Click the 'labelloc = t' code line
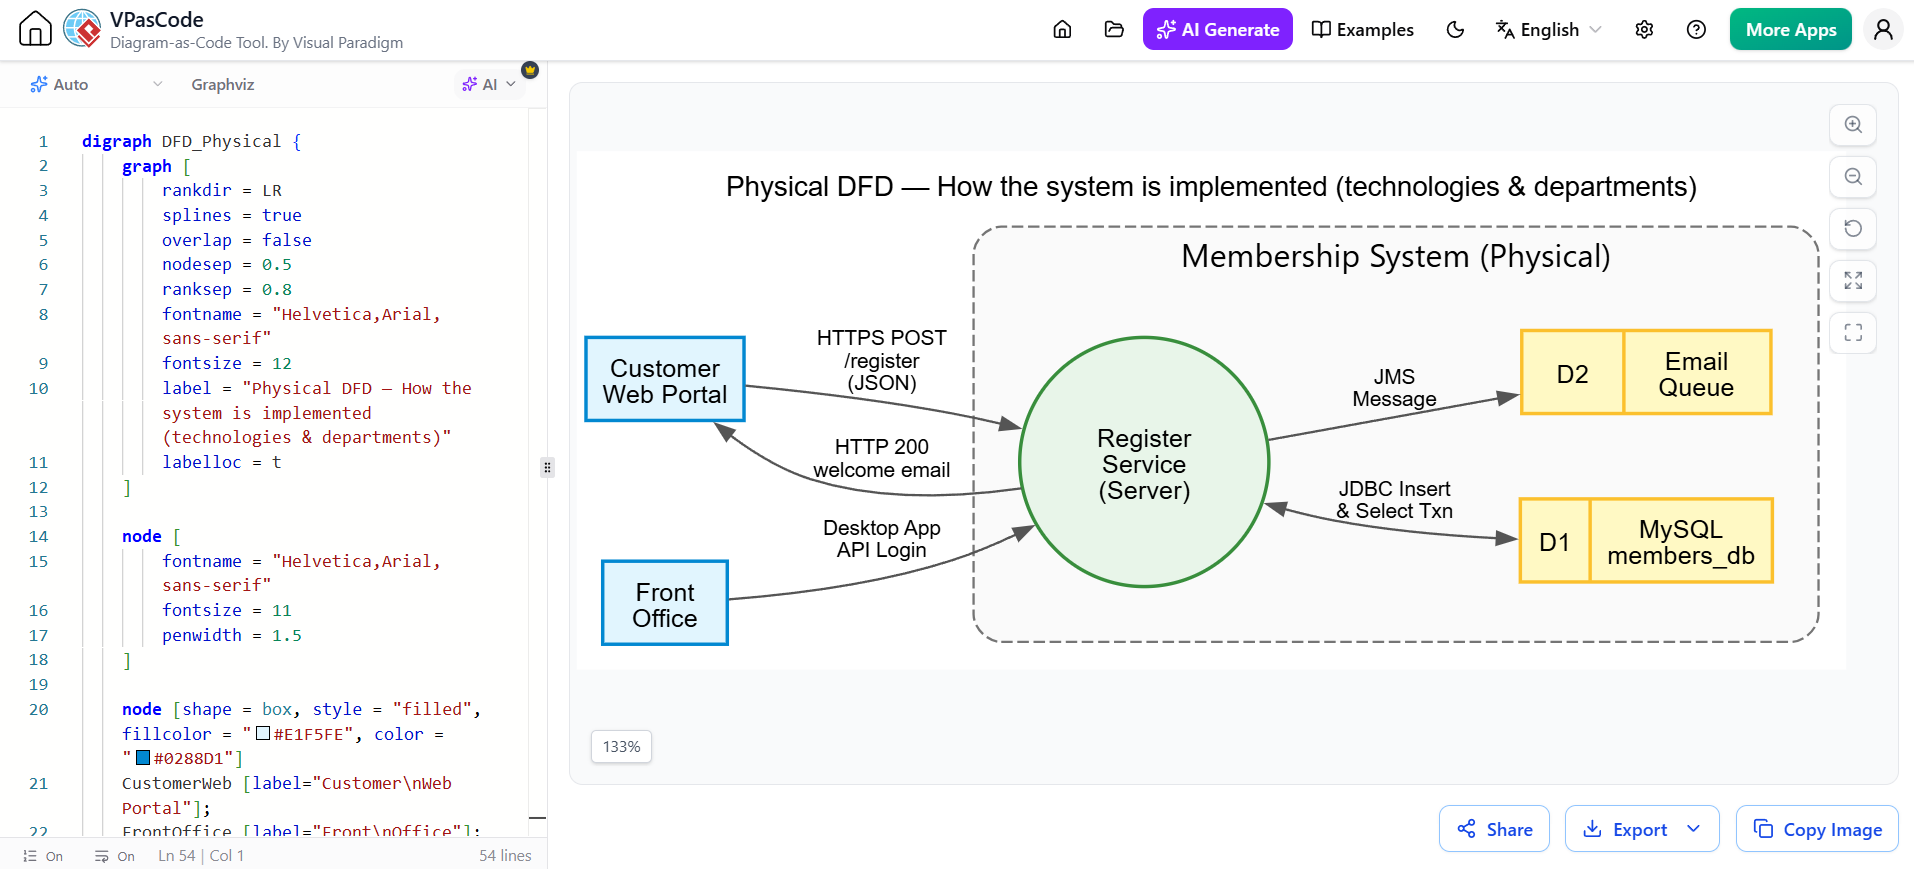The image size is (1914, 869). tap(222, 462)
